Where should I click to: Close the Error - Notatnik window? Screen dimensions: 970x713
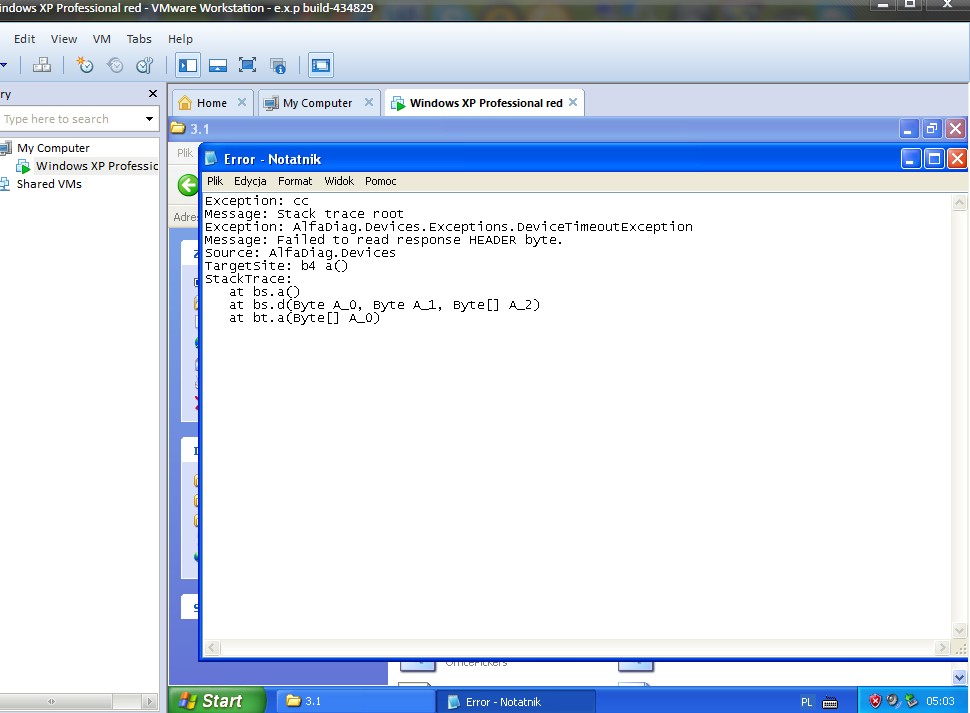click(957, 159)
